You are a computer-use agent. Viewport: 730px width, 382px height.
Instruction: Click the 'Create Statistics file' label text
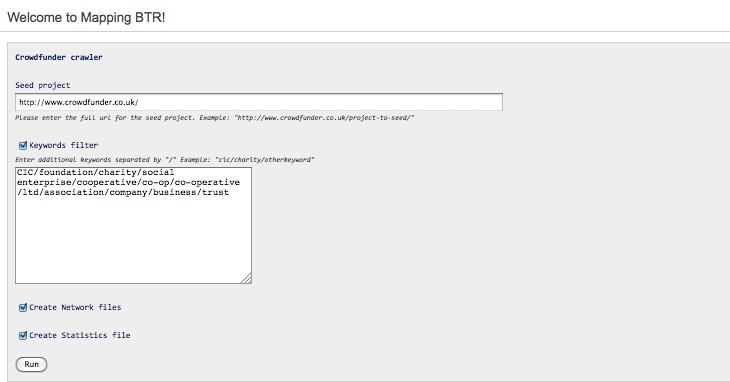tap(80, 335)
